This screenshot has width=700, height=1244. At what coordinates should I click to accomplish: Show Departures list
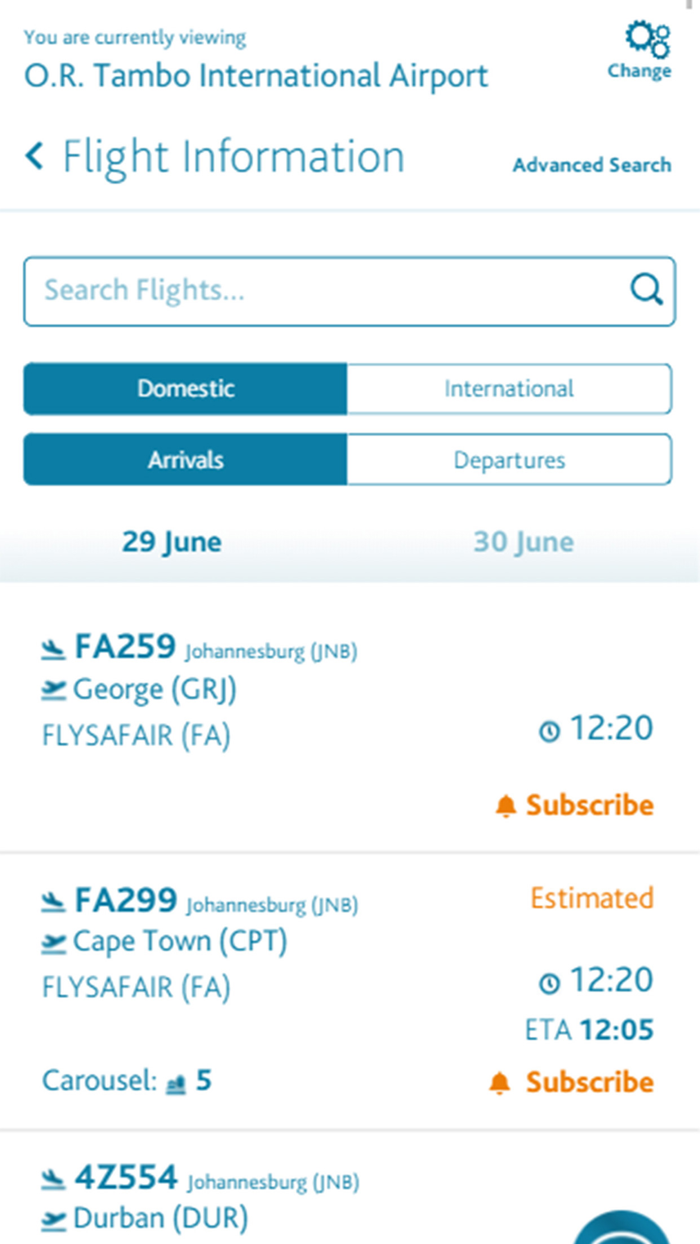[x=509, y=460]
